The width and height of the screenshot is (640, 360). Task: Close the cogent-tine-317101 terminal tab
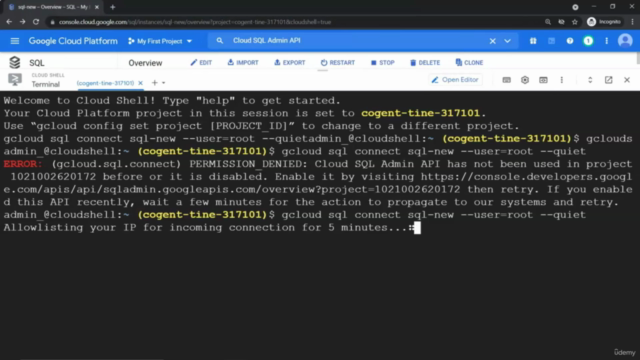coord(140,83)
